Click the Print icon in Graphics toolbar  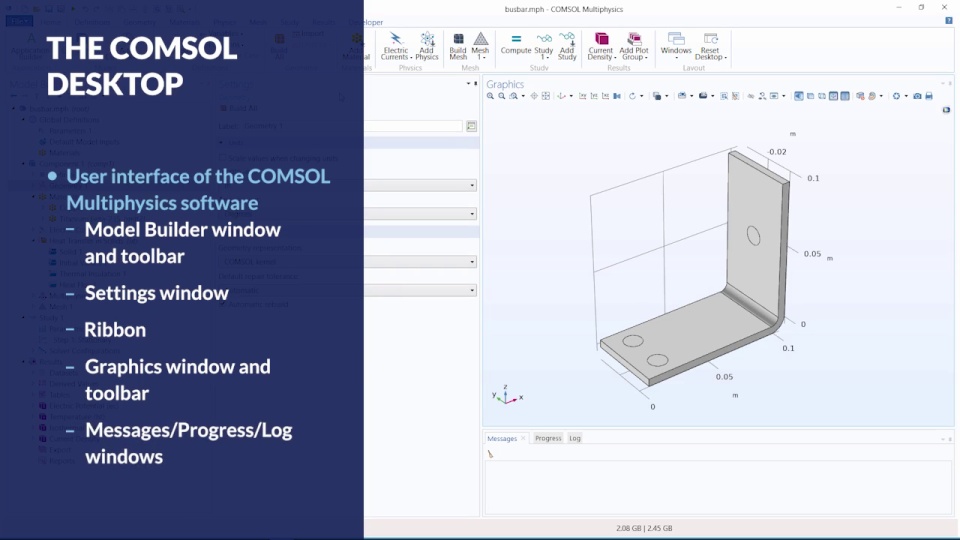tap(929, 96)
